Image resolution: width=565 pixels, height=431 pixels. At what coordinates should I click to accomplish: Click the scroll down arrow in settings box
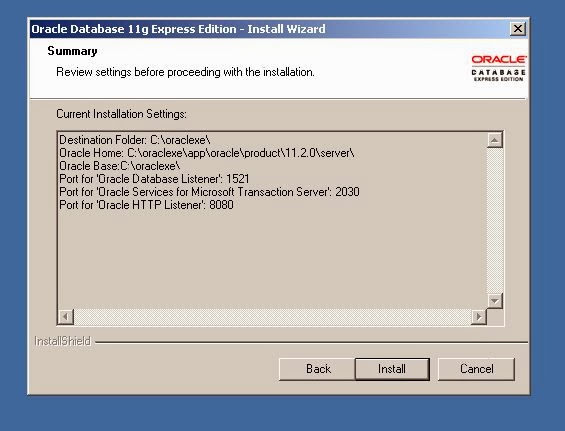click(495, 301)
